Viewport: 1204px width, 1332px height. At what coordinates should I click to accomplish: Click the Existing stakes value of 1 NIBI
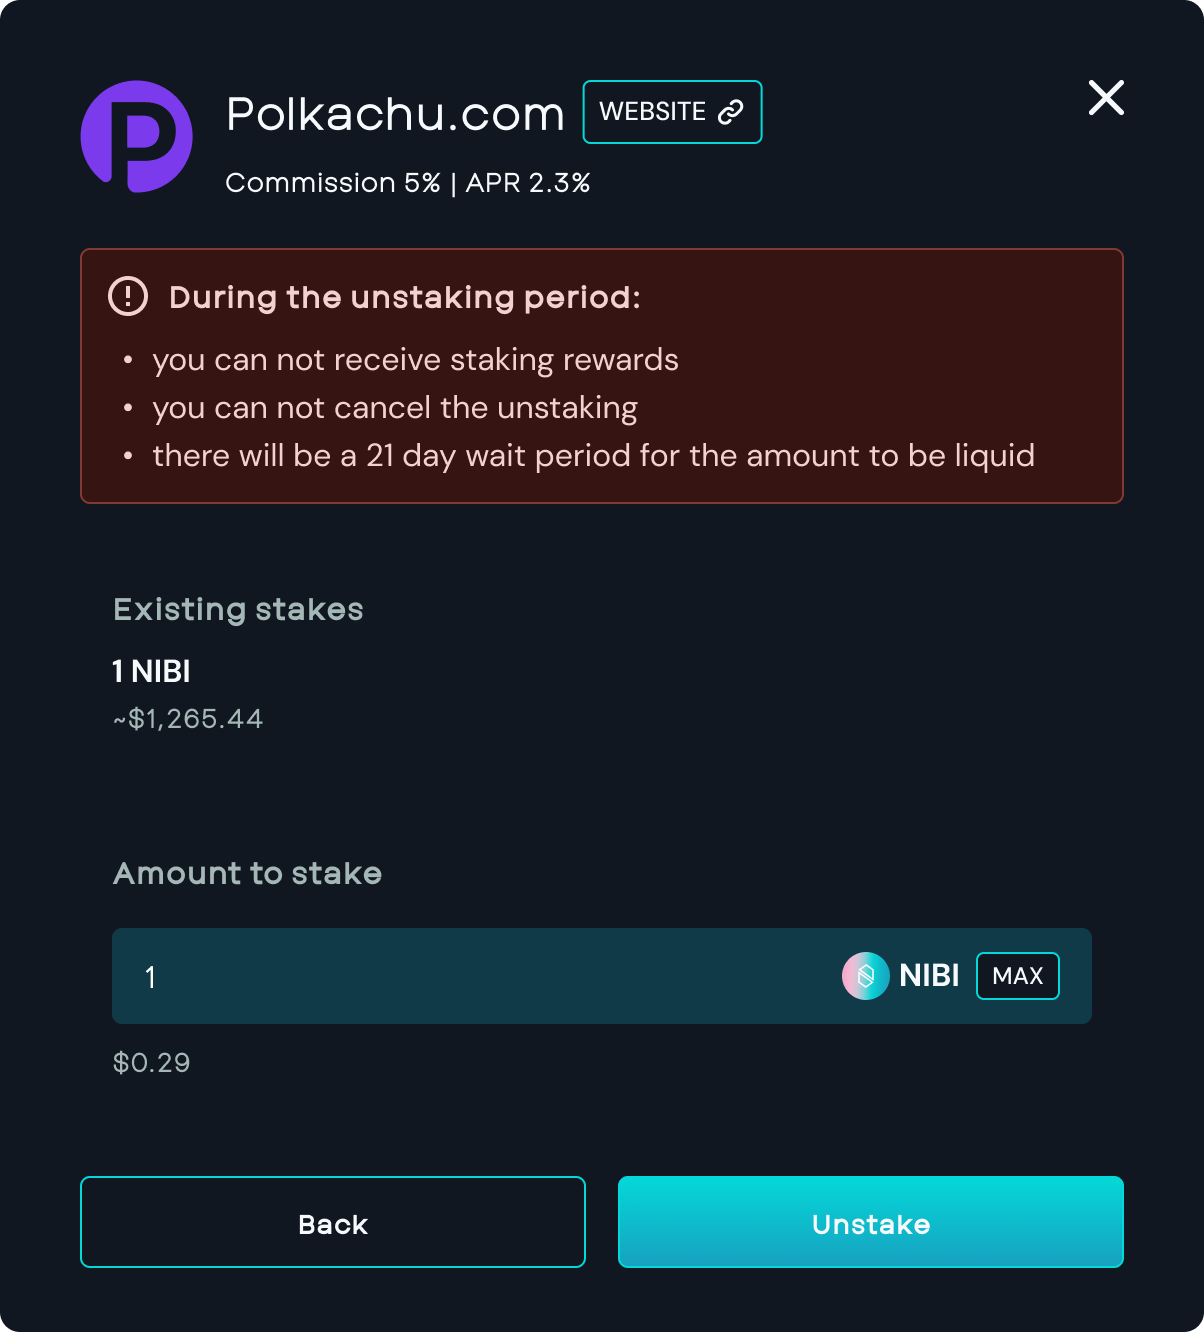(151, 671)
